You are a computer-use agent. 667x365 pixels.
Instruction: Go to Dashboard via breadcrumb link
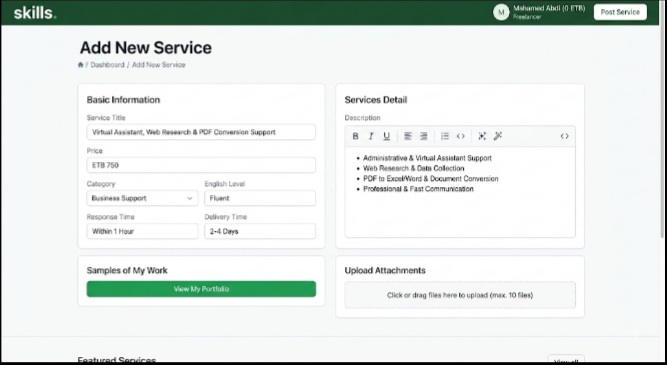pos(107,65)
